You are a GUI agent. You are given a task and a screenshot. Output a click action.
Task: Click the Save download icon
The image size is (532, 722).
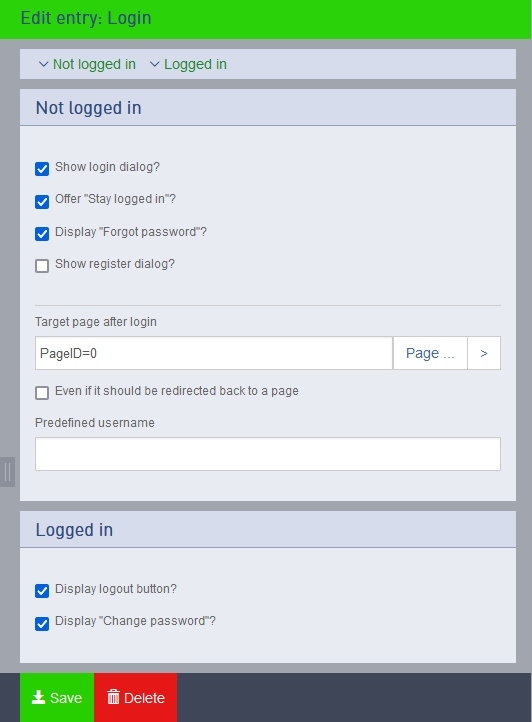[38, 697]
